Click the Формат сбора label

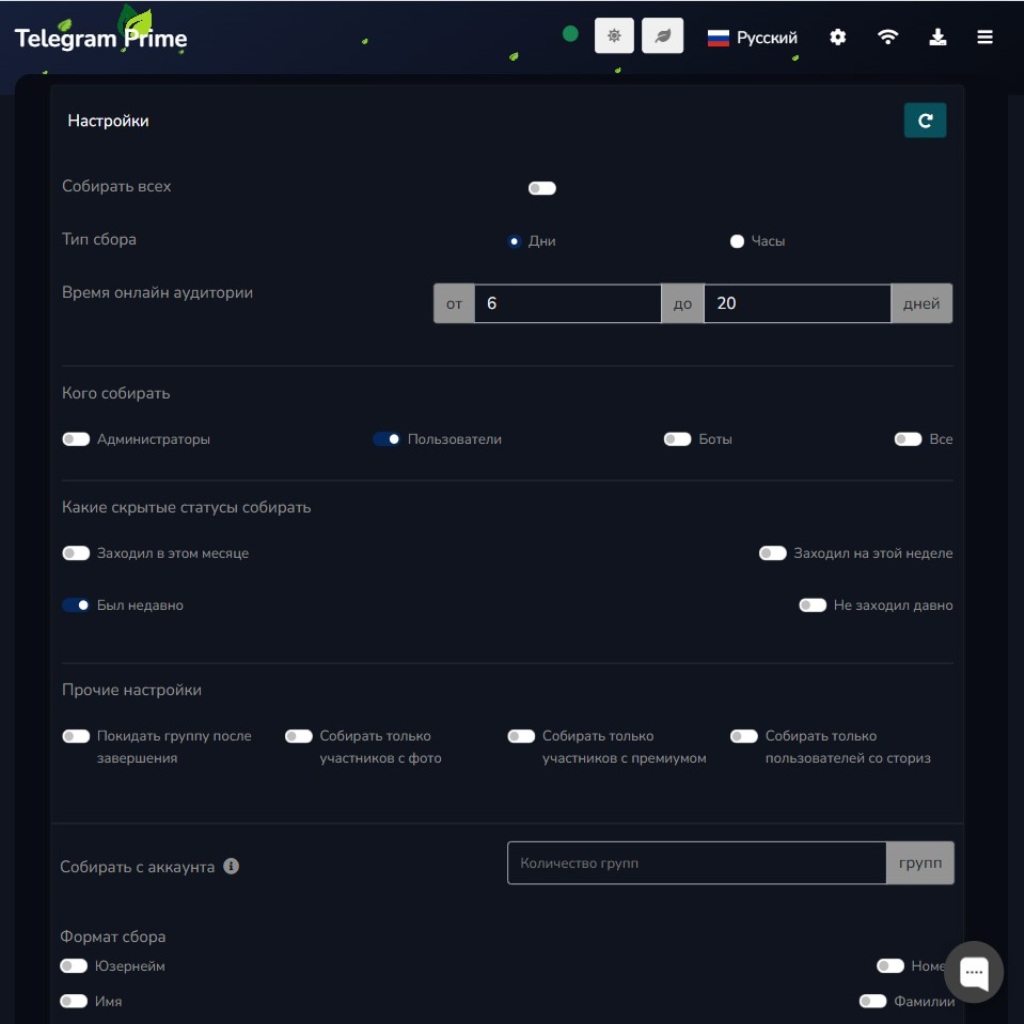click(x=113, y=936)
